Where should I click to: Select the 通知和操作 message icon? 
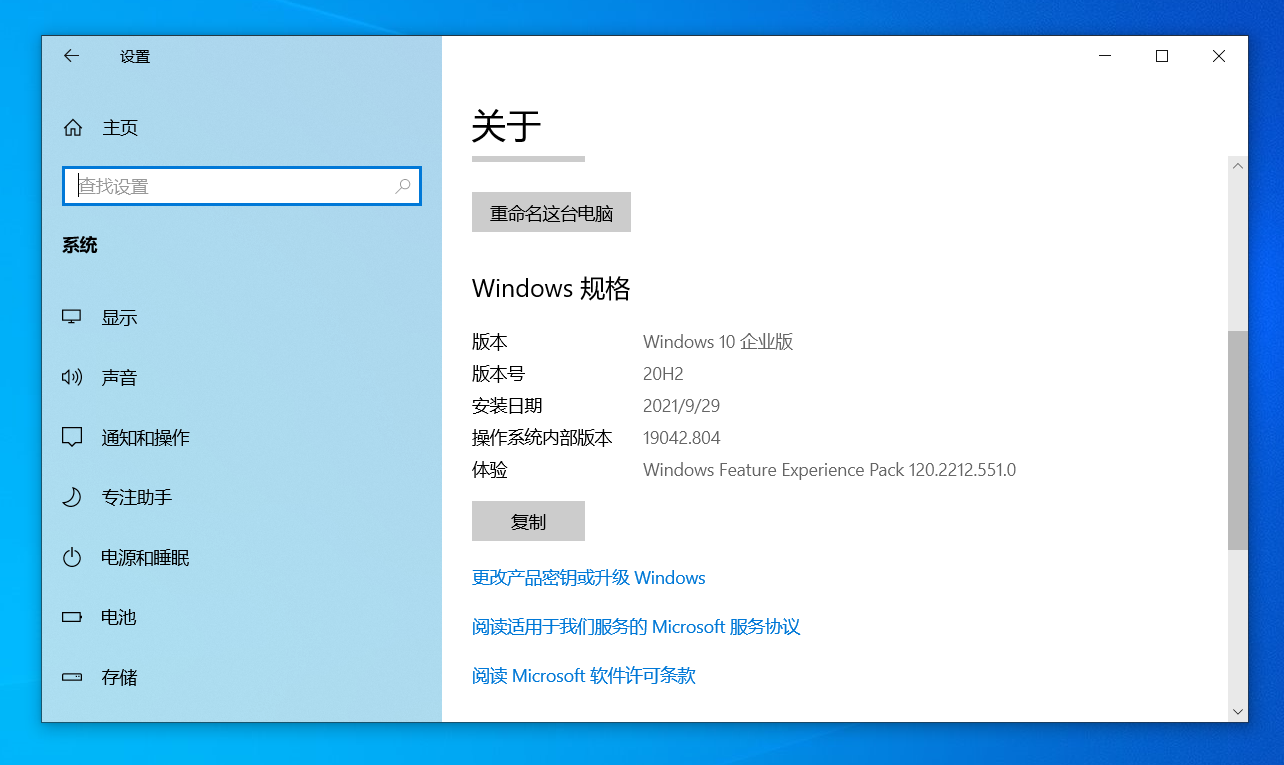click(72, 437)
